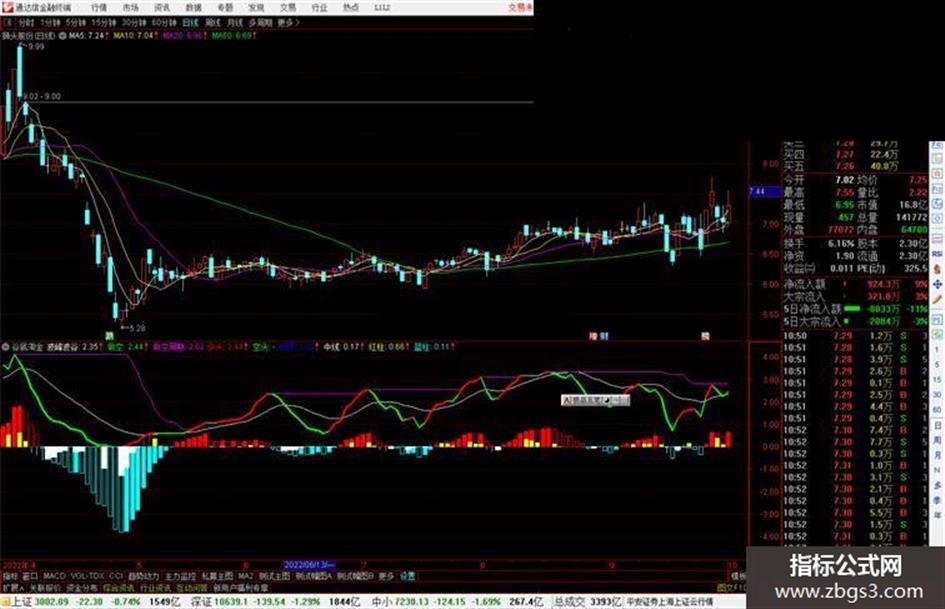The height and width of the screenshot is (609, 945).
Task: Click the 中小 index value in status bar
Action: [412, 602]
